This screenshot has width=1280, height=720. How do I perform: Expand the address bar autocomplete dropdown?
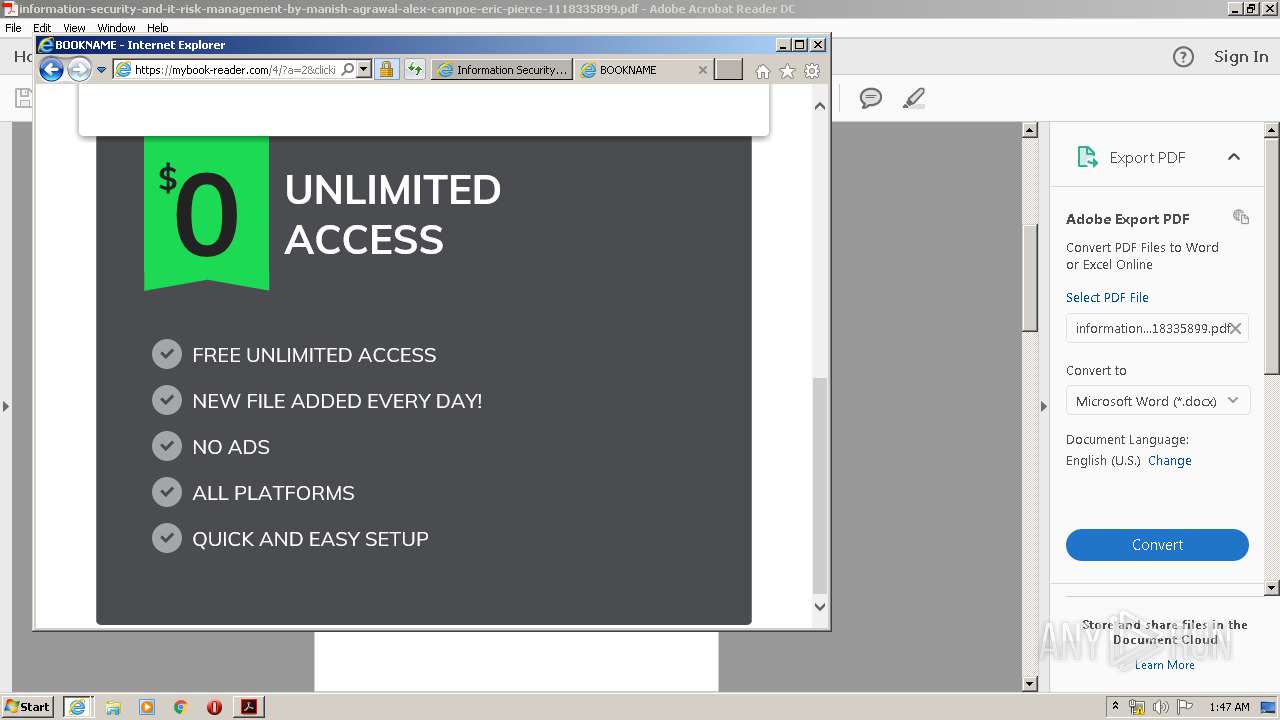click(x=363, y=70)
